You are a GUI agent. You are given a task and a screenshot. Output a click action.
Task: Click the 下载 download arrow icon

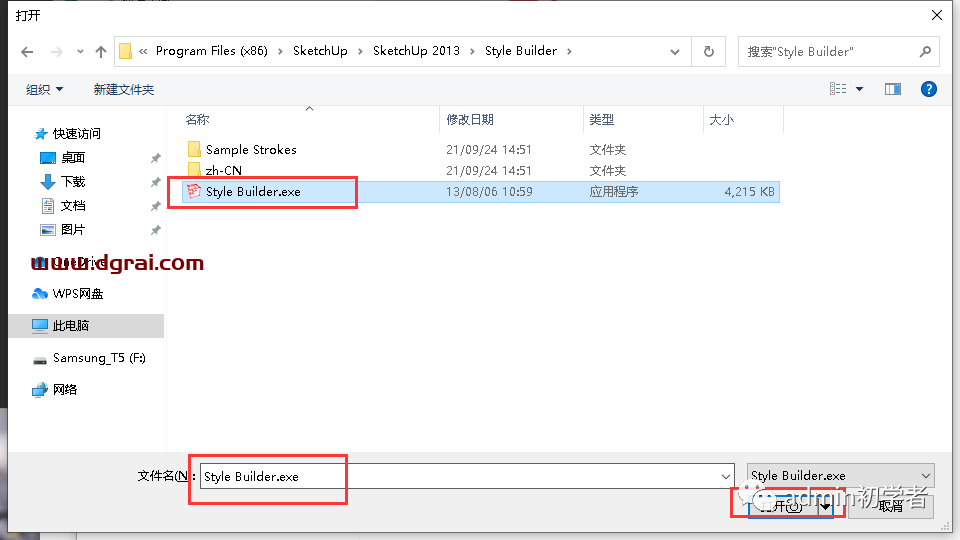point(48,182)
